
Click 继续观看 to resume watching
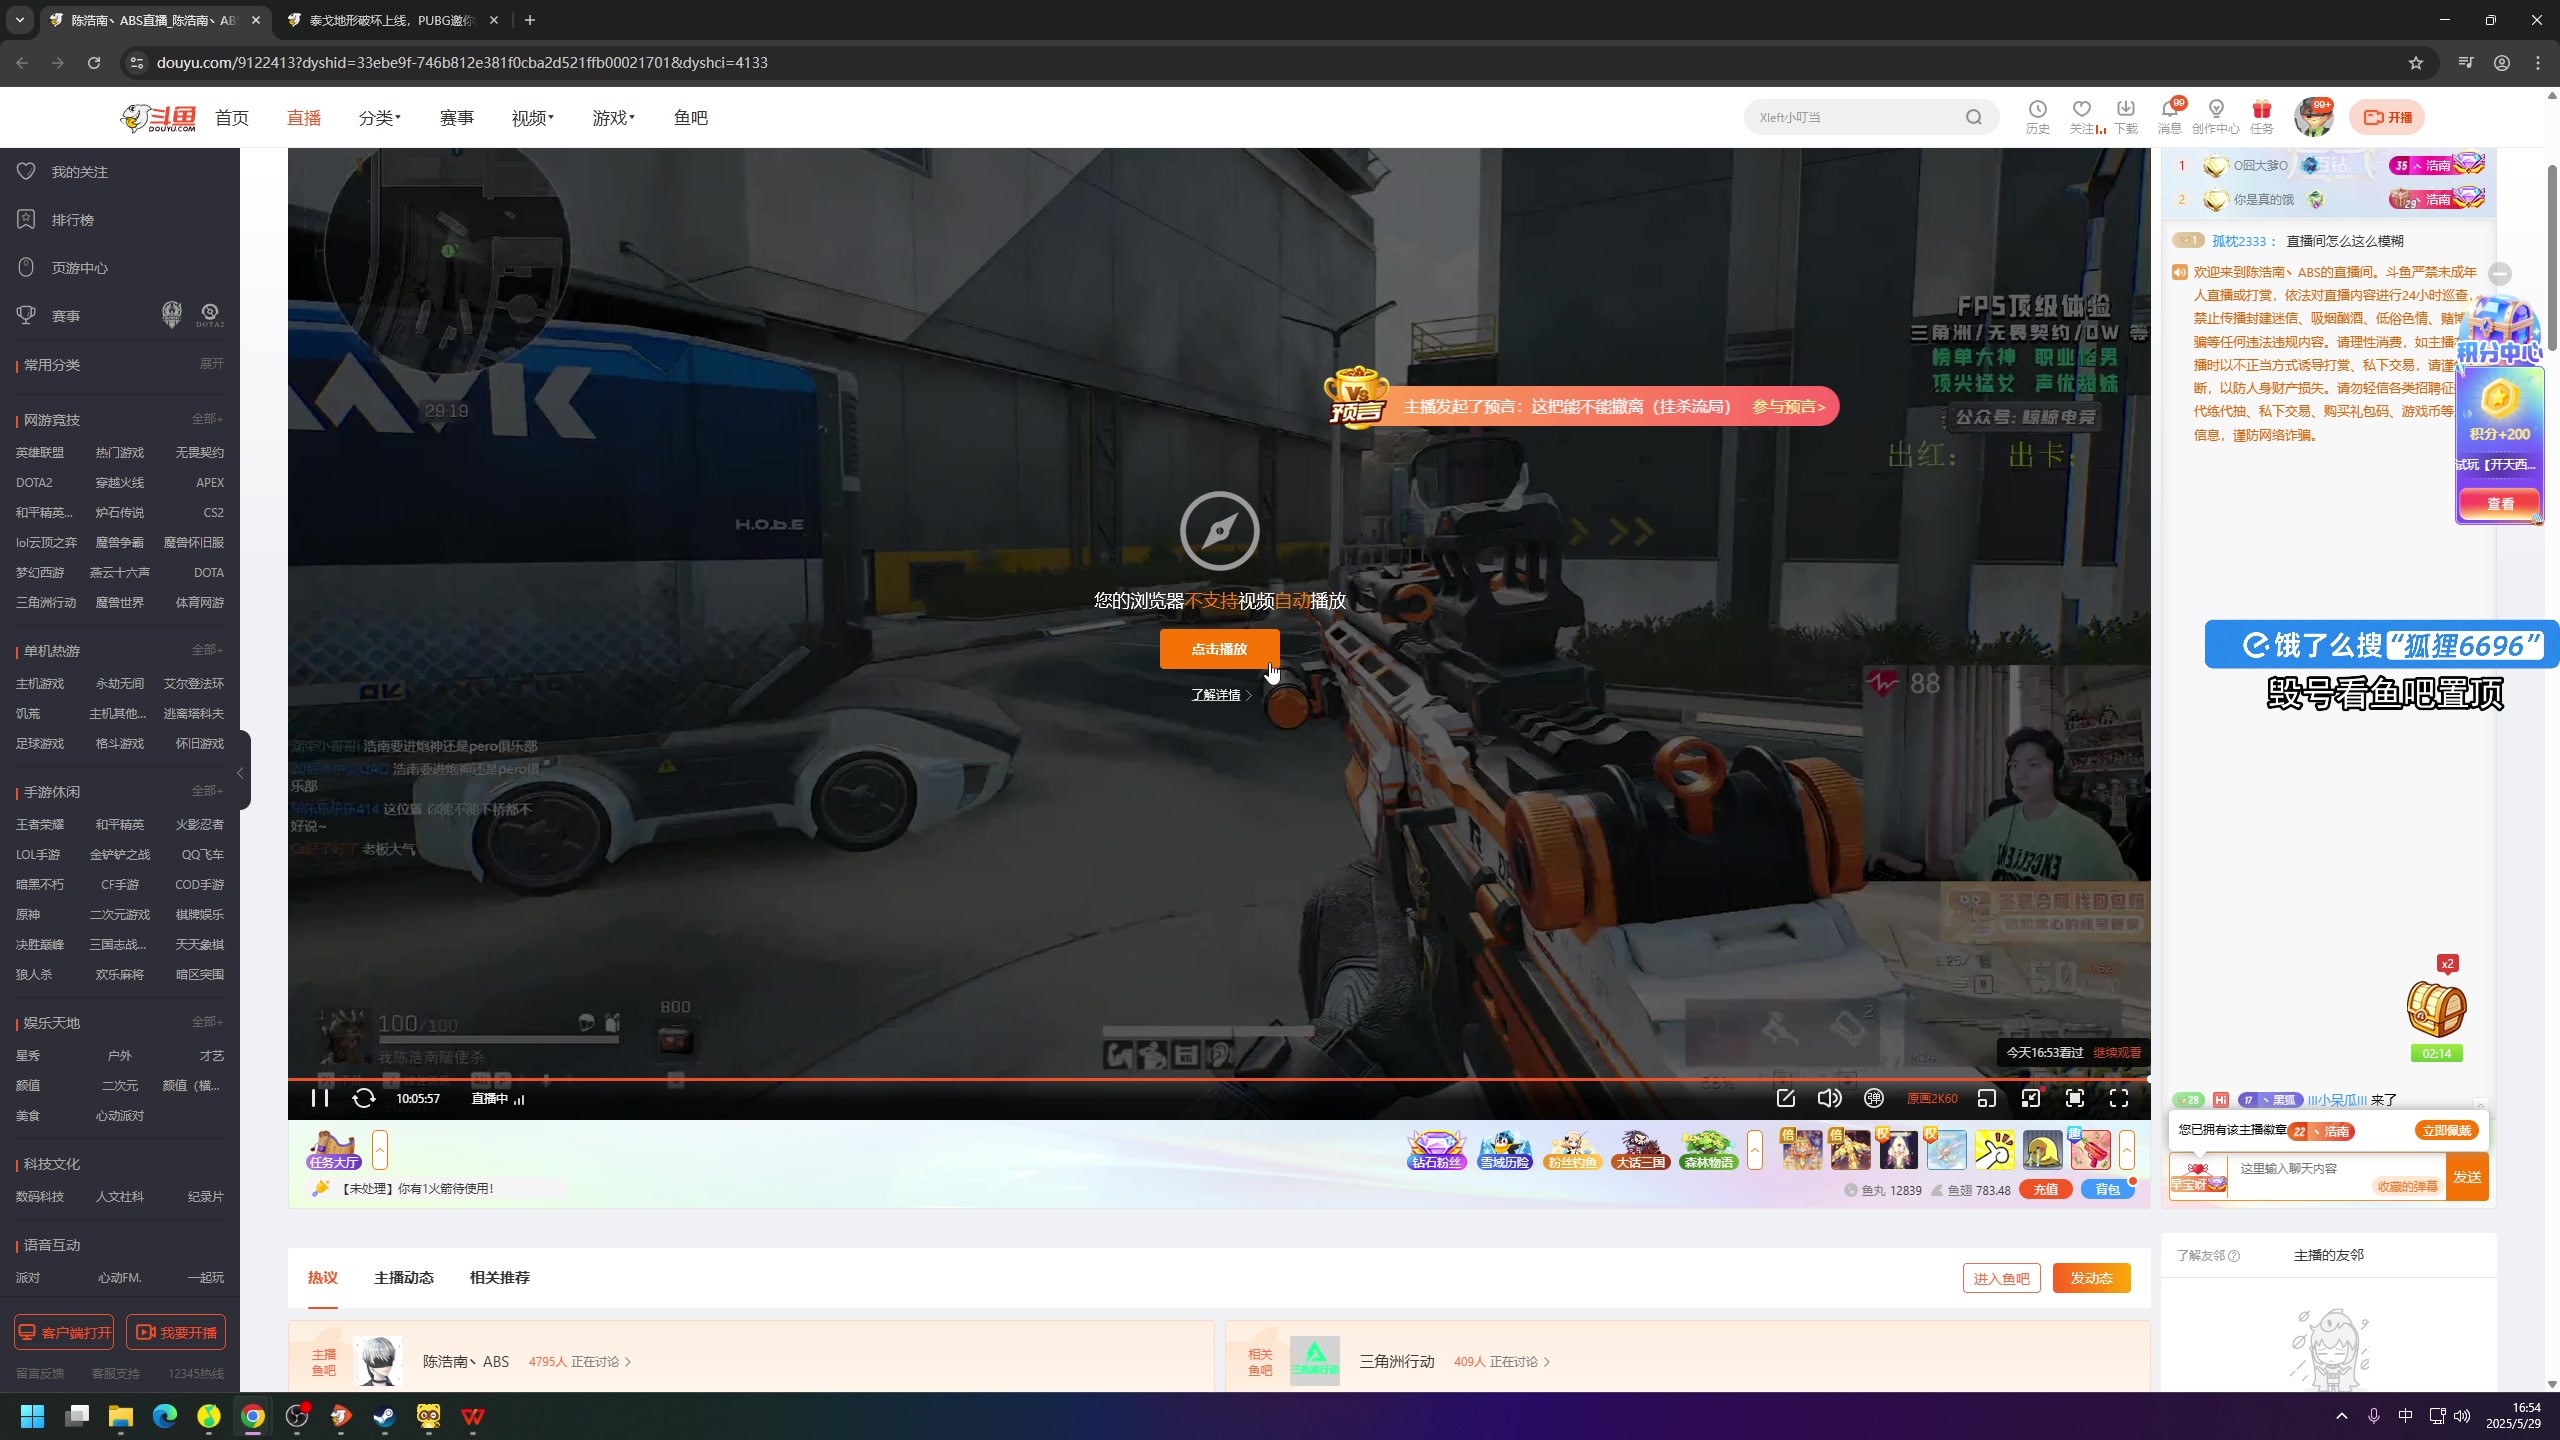click(x=2117, y=1052)
